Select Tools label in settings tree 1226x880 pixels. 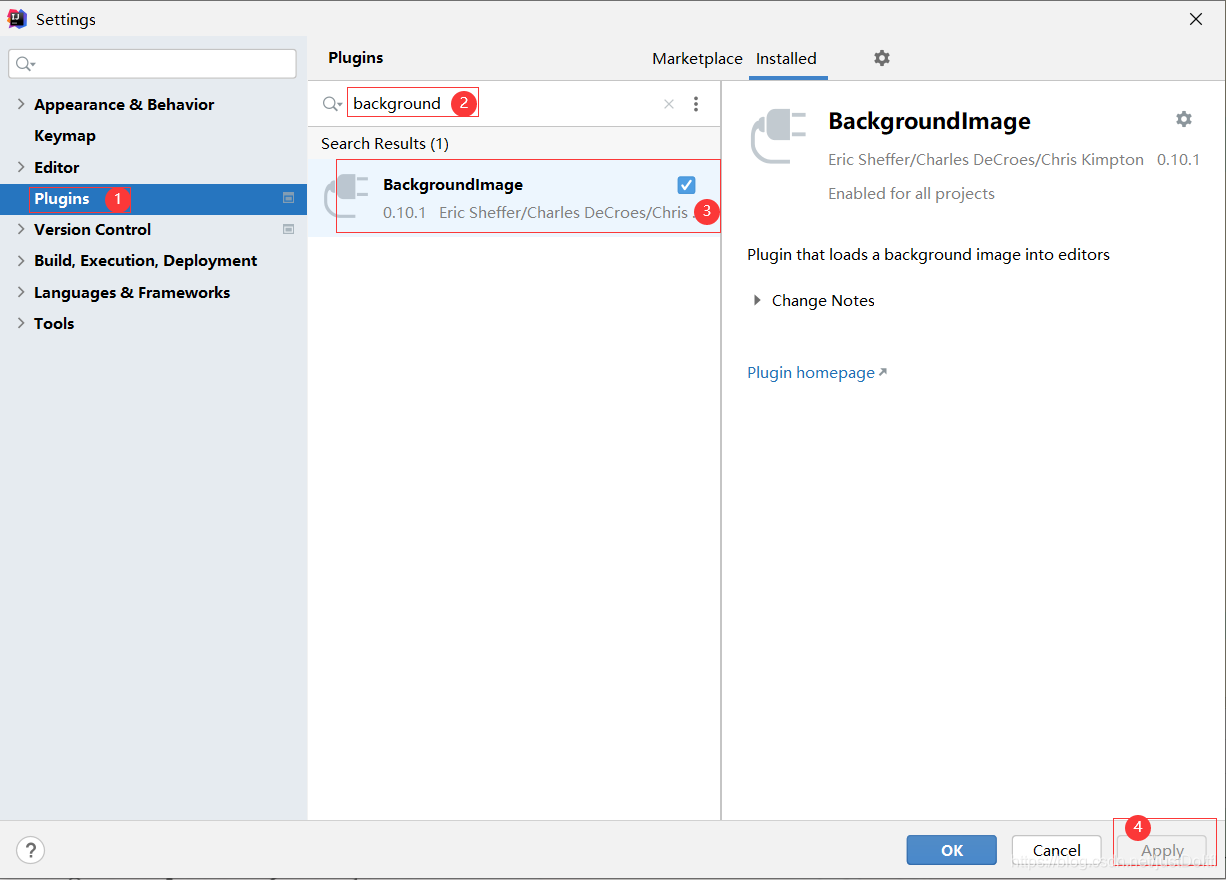coord(54,323)
